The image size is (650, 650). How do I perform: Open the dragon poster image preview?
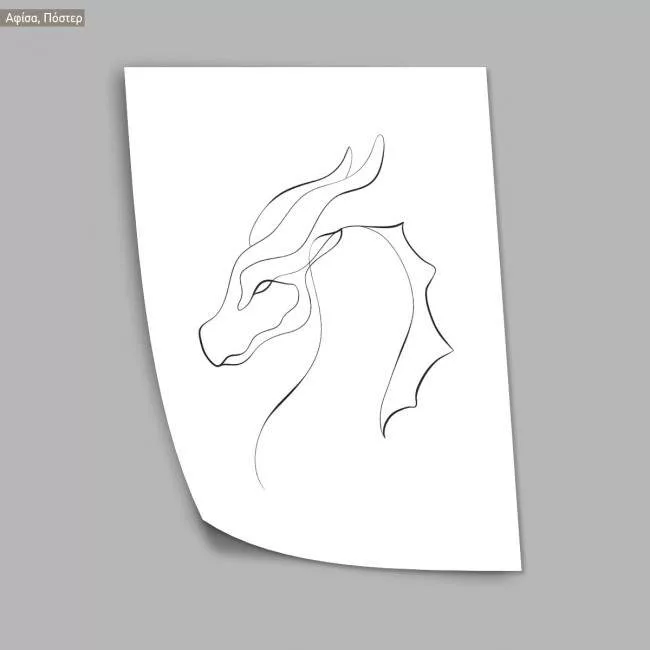click(x=325, y=320)
